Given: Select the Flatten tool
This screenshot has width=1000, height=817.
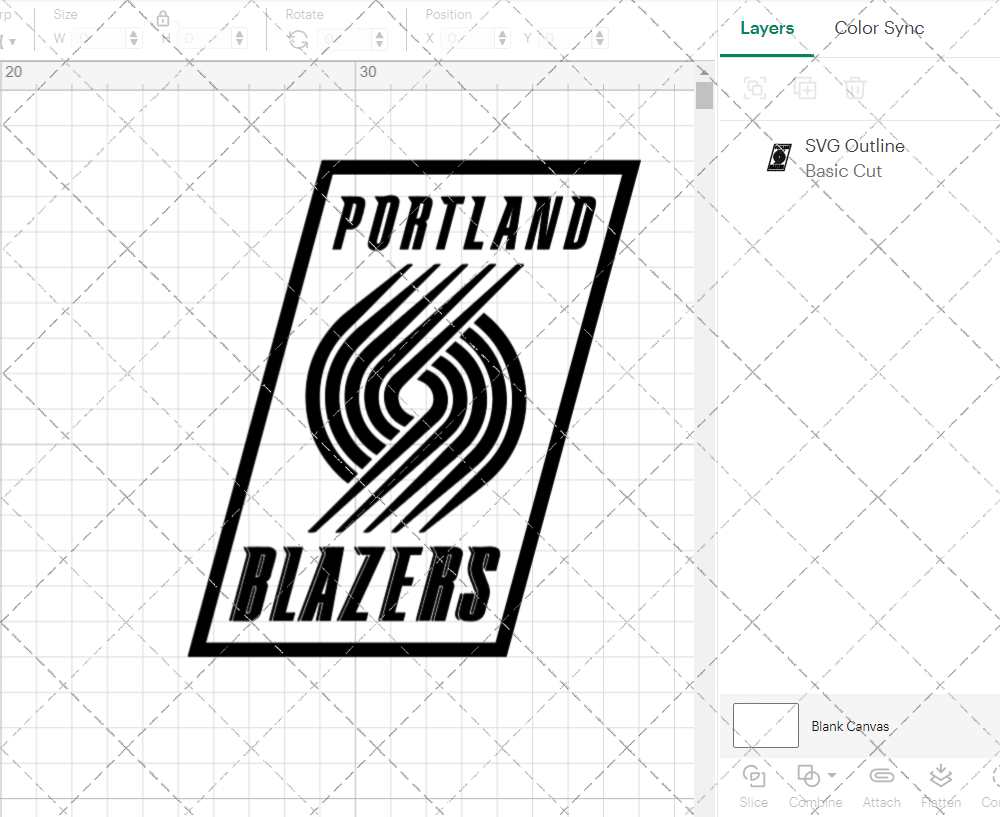Looking at the screenshot, I should pos(940,786).
